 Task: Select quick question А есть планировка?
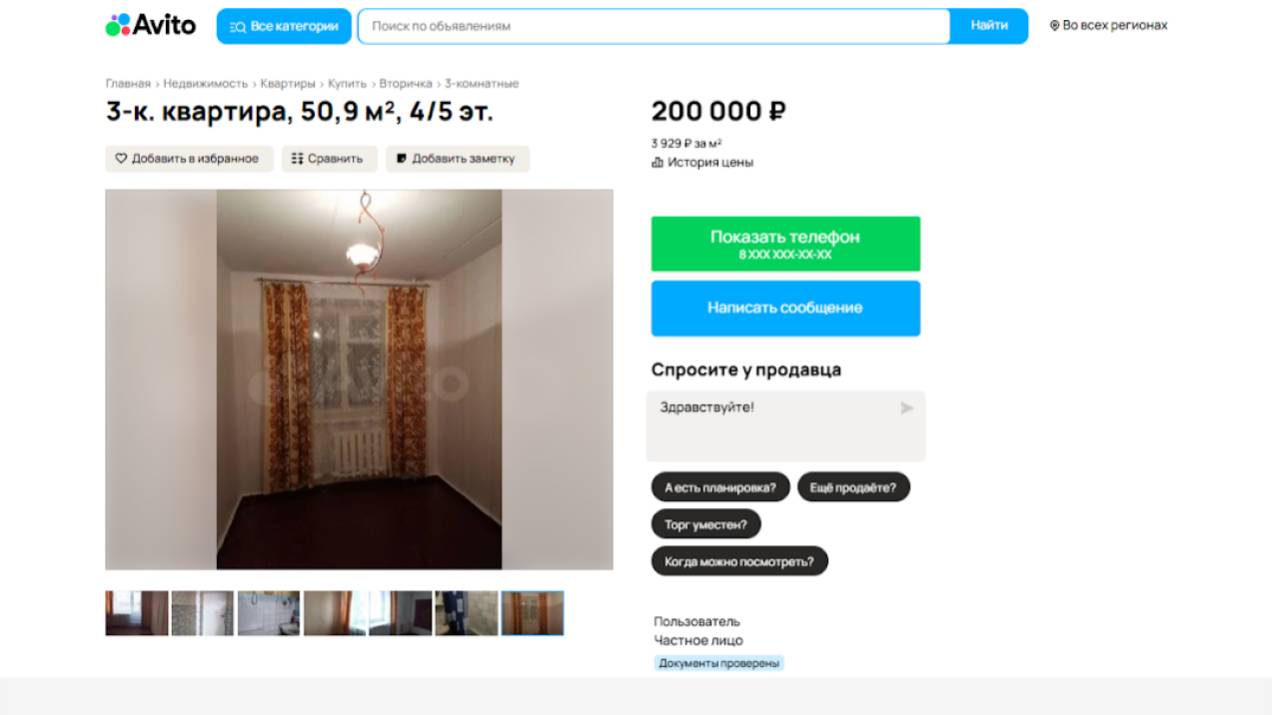pos(720,488)
